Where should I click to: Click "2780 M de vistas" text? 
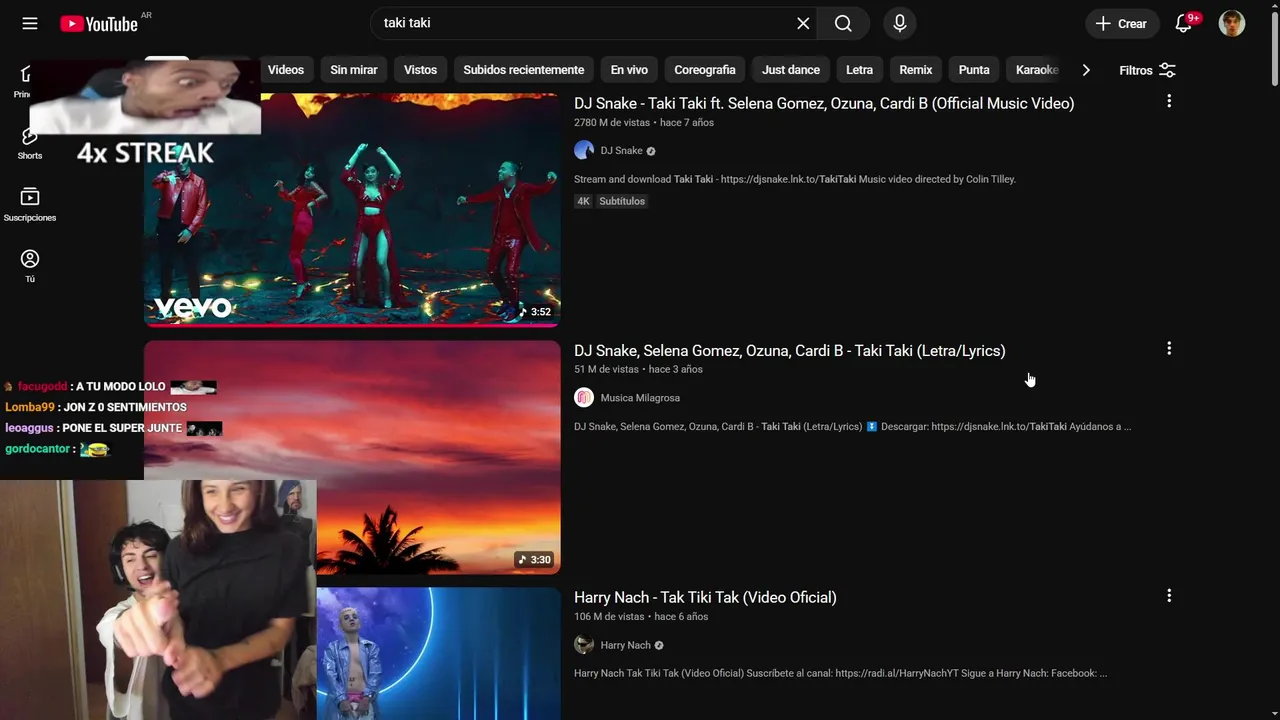[612, 123]
